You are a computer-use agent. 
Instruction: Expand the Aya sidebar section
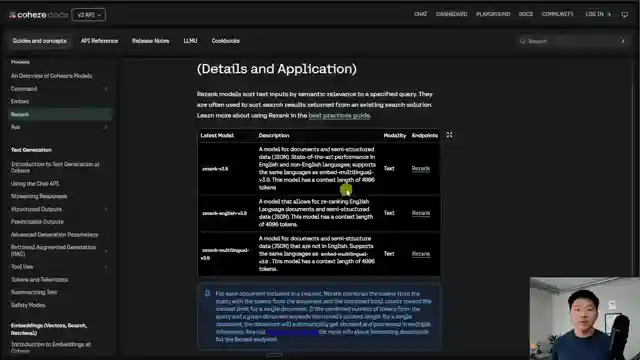106,127
